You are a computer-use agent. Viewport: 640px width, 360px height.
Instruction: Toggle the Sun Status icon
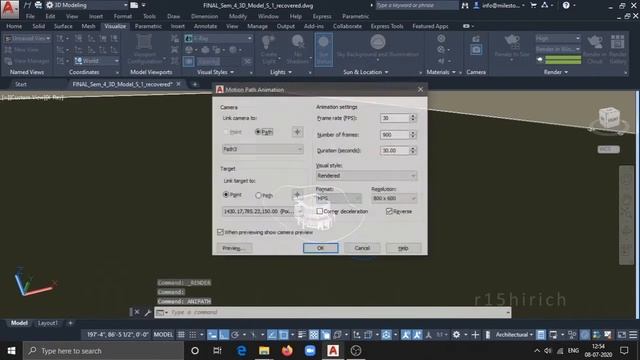324,49
